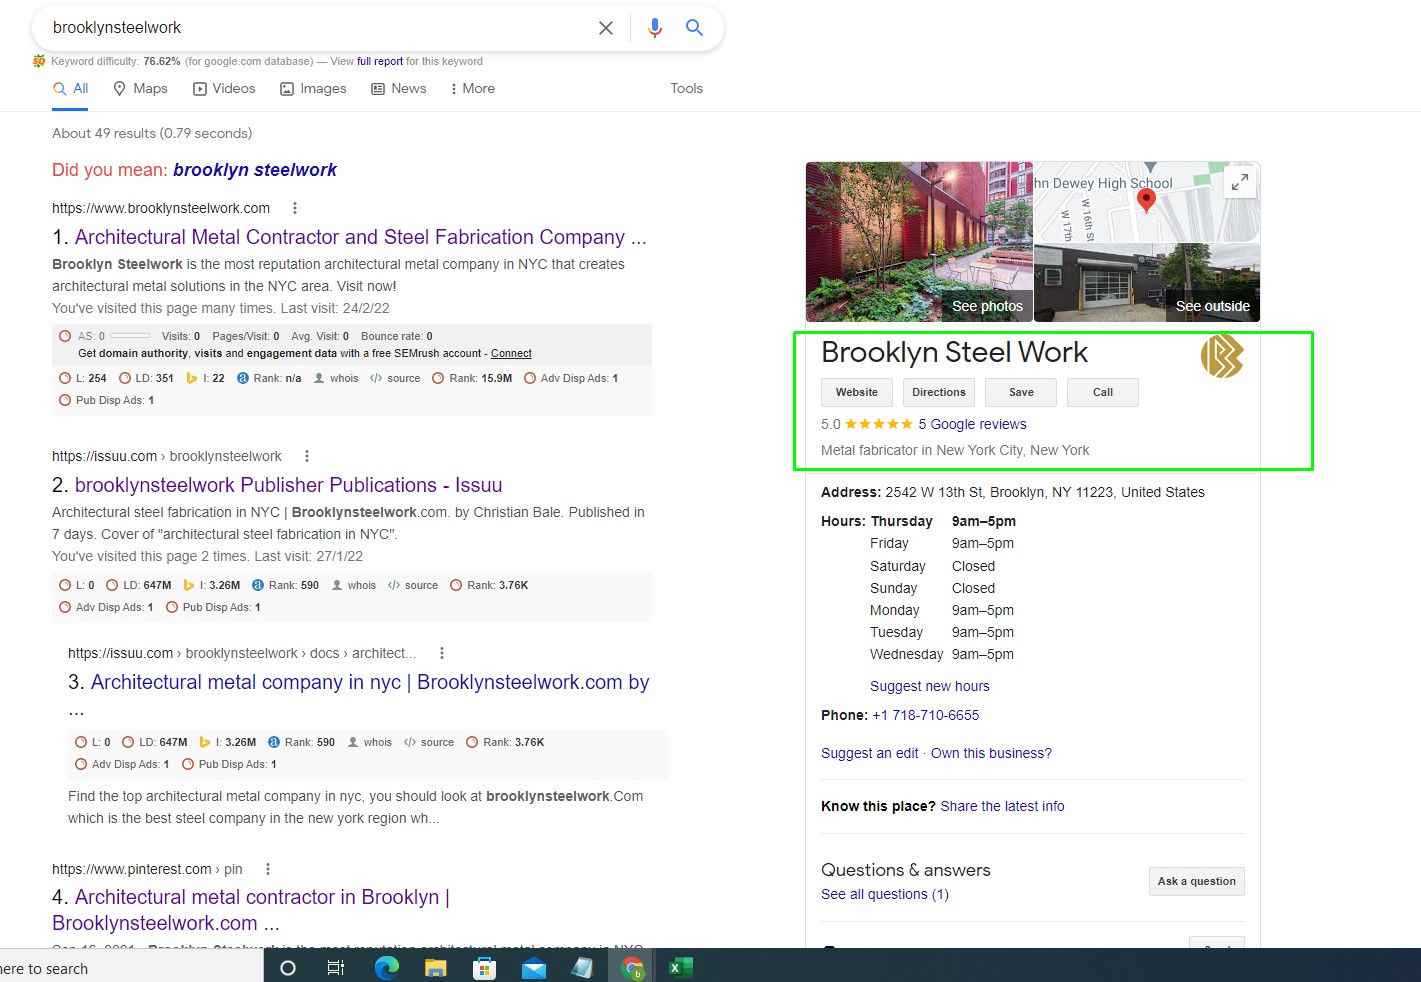Call phone number +1 718-710-6655

[926, 715]
